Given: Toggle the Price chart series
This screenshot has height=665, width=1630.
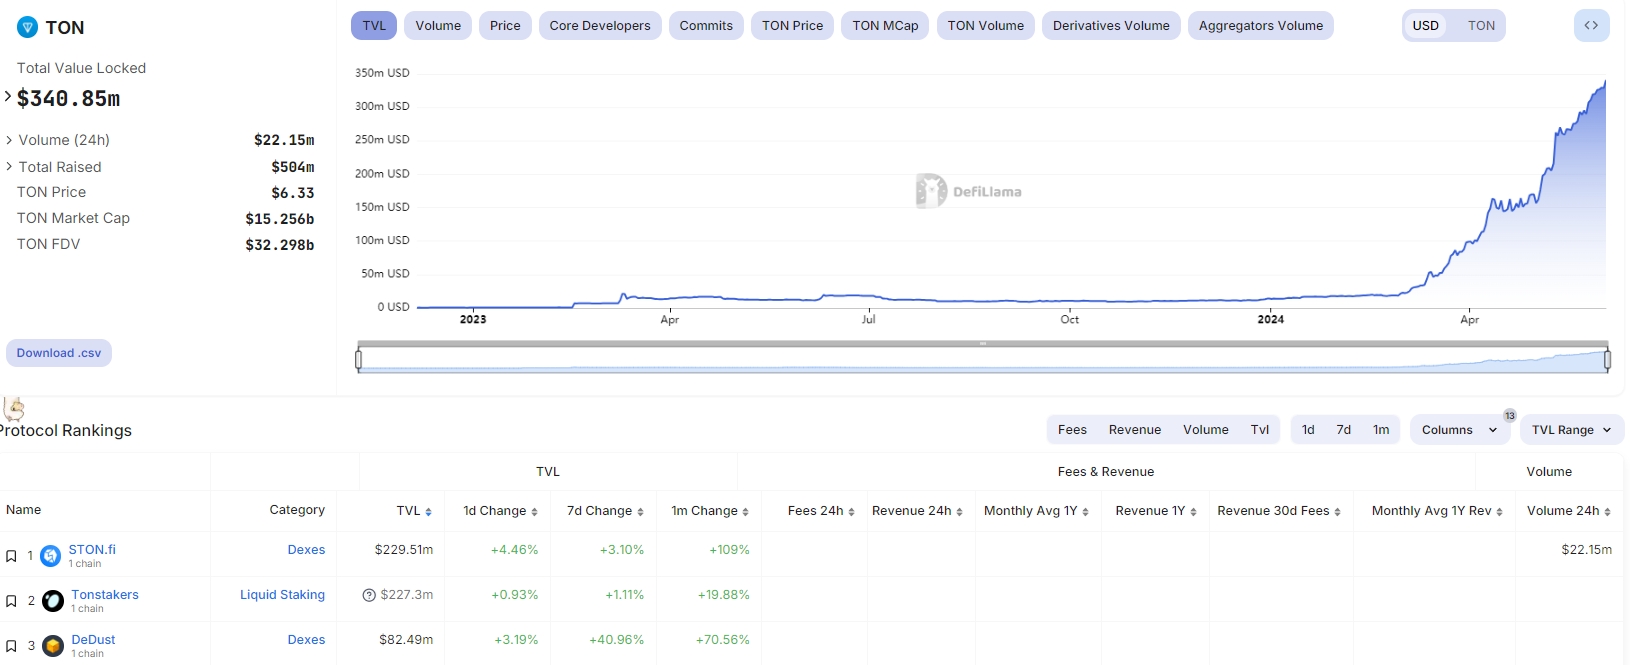Looking at the screenshot, I should tap(505, 26).
